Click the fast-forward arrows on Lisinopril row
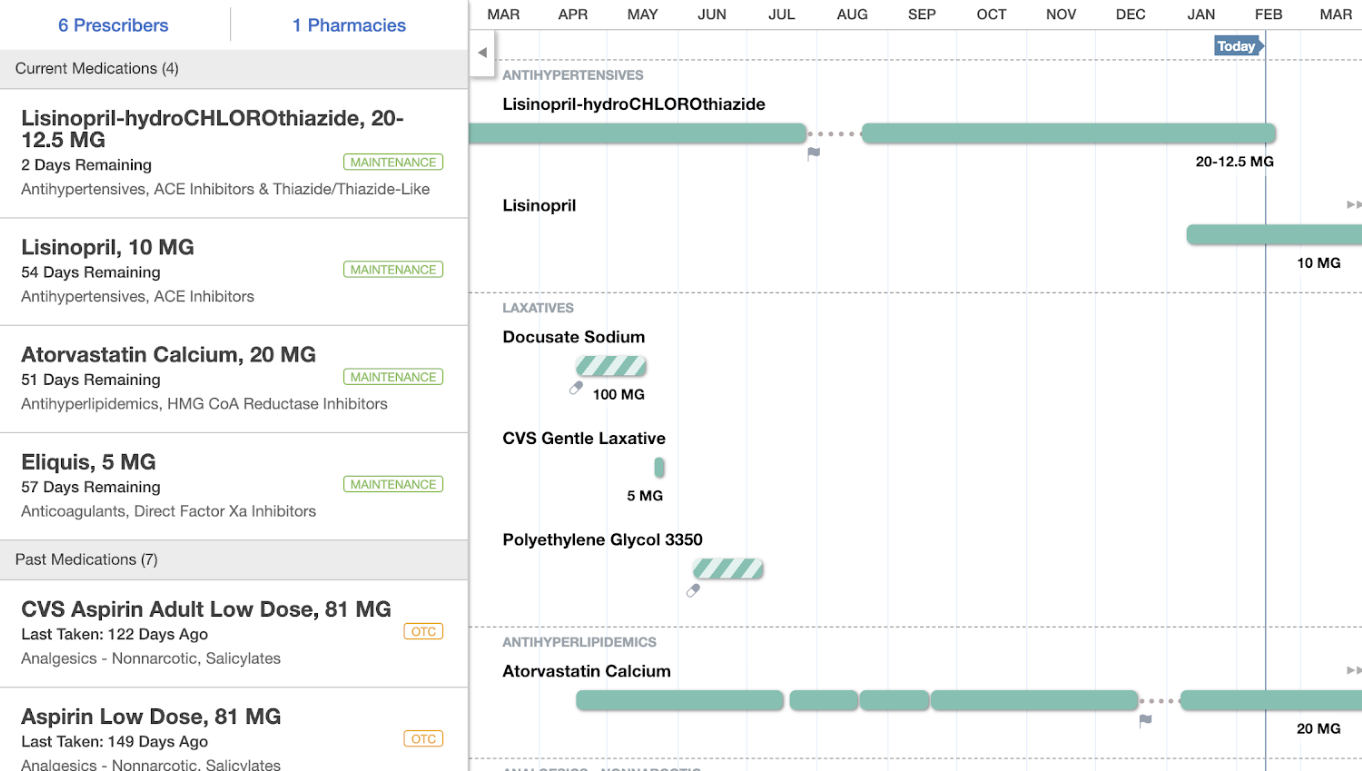Viewport: 1362px width, 771px height. (x=1354, y=205)
